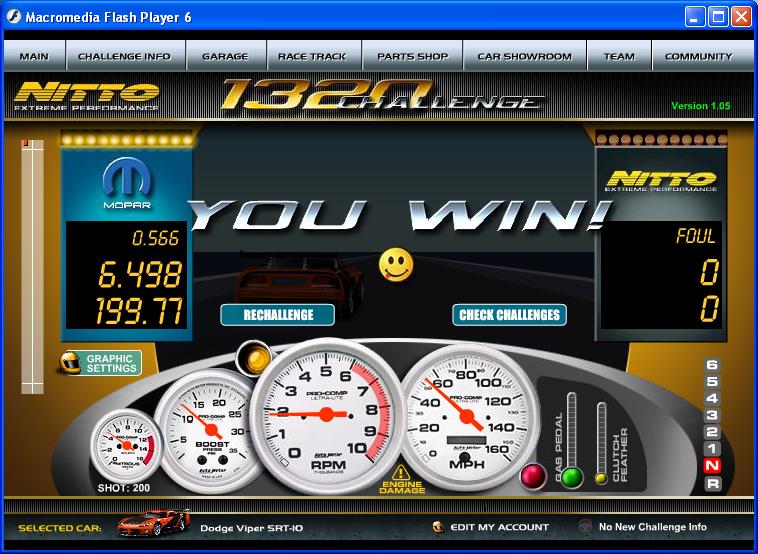The image size is (758, 554).
Task: Click the SELECTED CAR label
Action: click(60, 528)
